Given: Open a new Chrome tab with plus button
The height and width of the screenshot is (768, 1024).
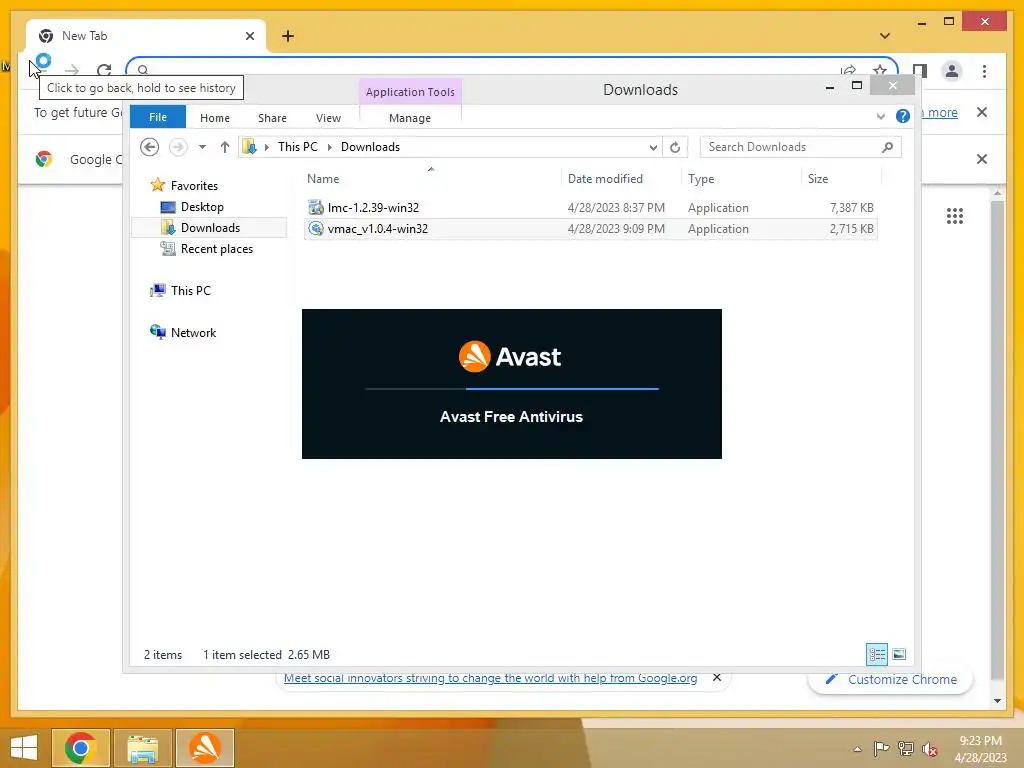Looking at the screenshot, I should 287,36.
